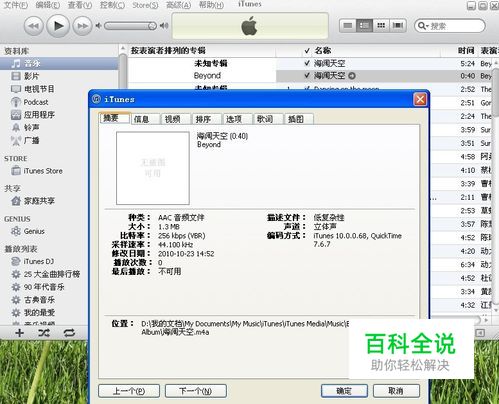The height and width of the screenshot is (404, 499).
Task: Click the empty album artwork box
Action: point(153,168)
